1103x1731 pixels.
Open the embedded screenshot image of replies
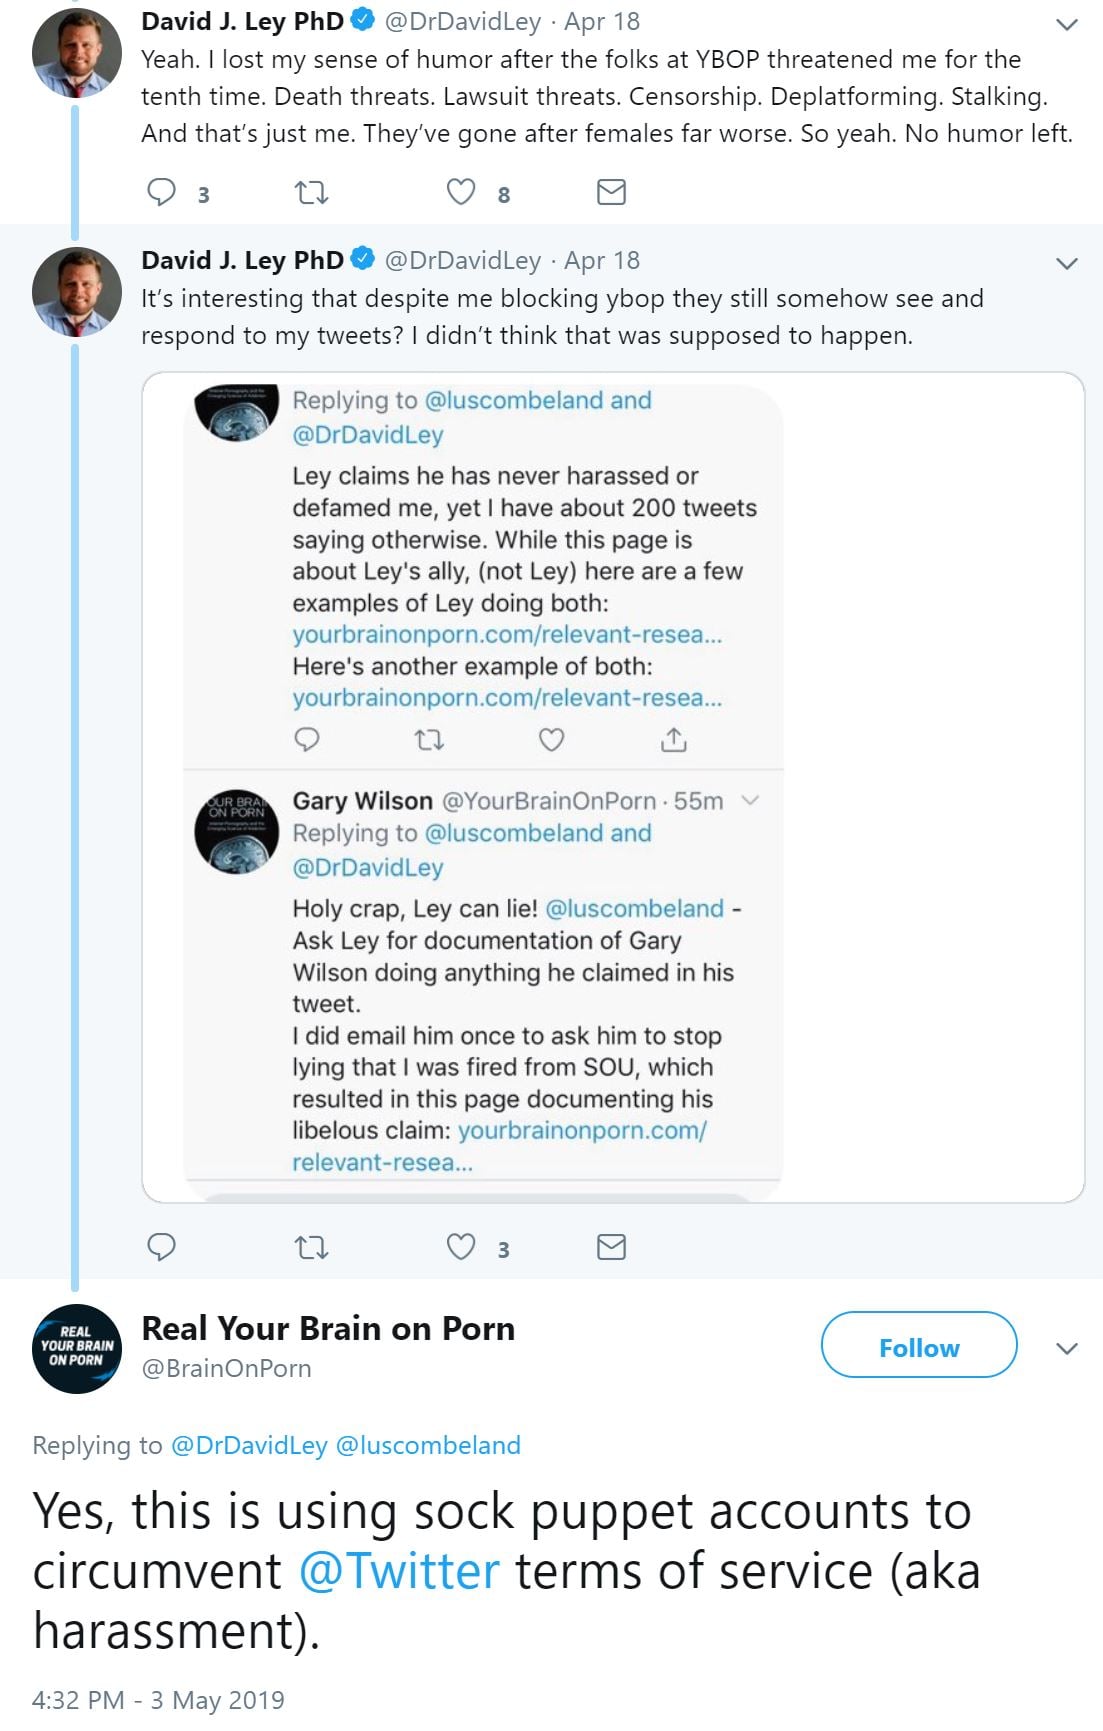point(612,787)
